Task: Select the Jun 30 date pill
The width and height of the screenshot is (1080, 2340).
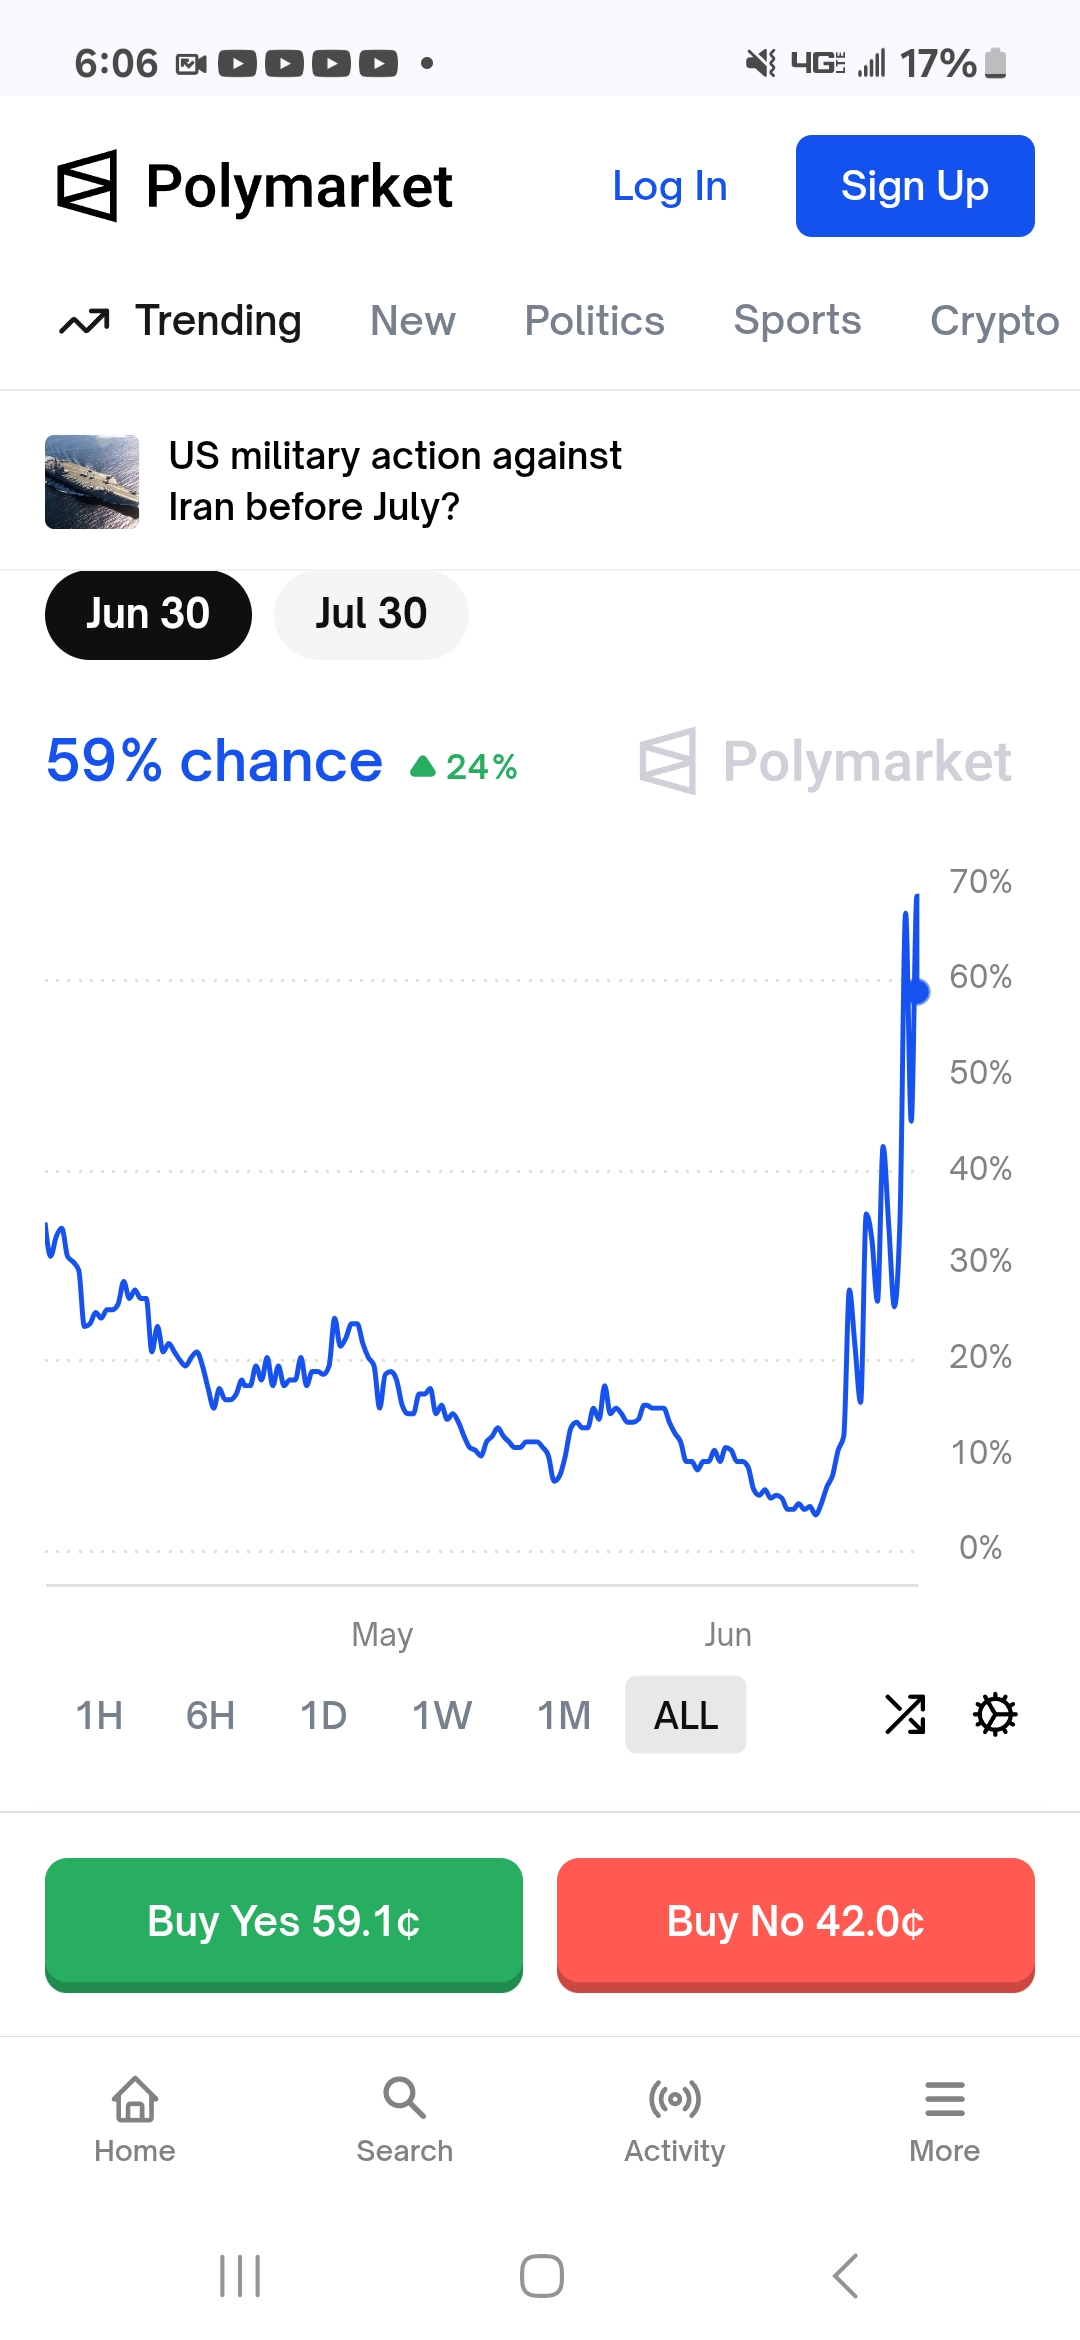Action: click(148, 614)
